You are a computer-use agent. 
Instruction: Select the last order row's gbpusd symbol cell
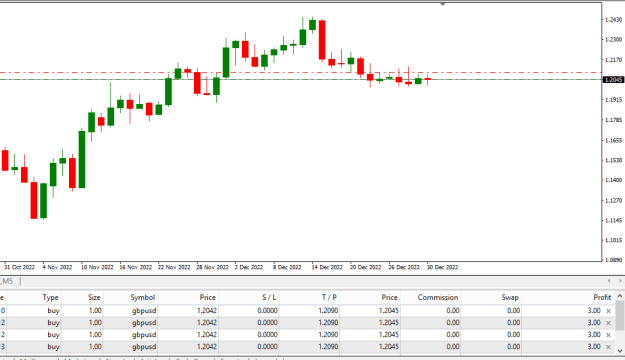pyautogui.click(x=144, y=346)
